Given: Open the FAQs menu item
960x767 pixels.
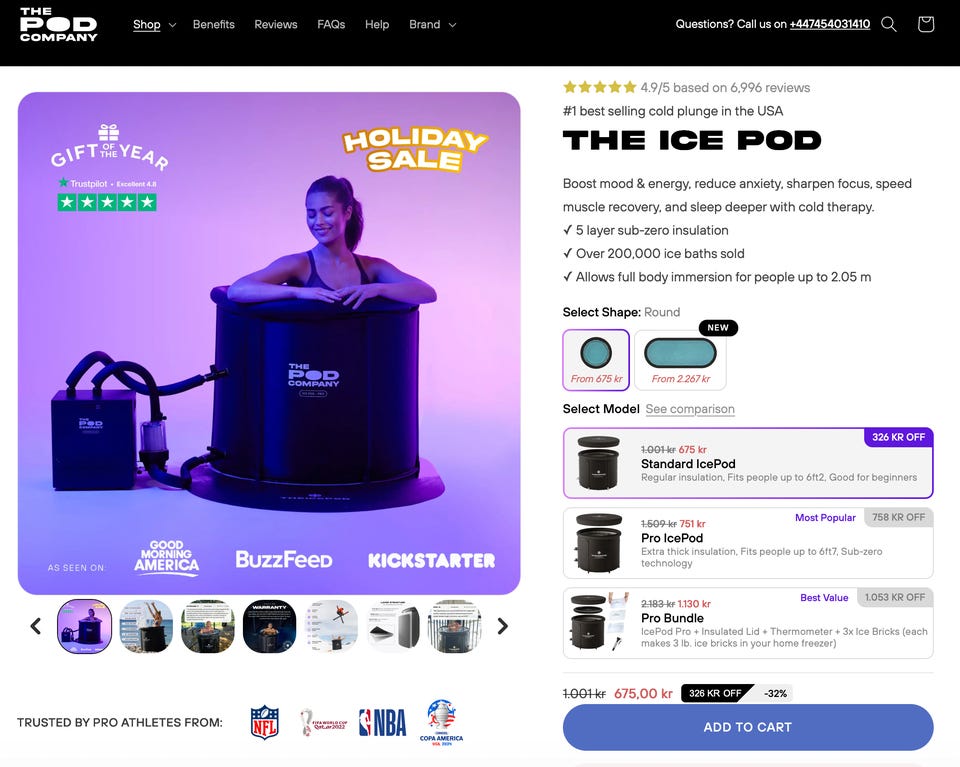Looking at the screenshot, I should tap(331, 24).
